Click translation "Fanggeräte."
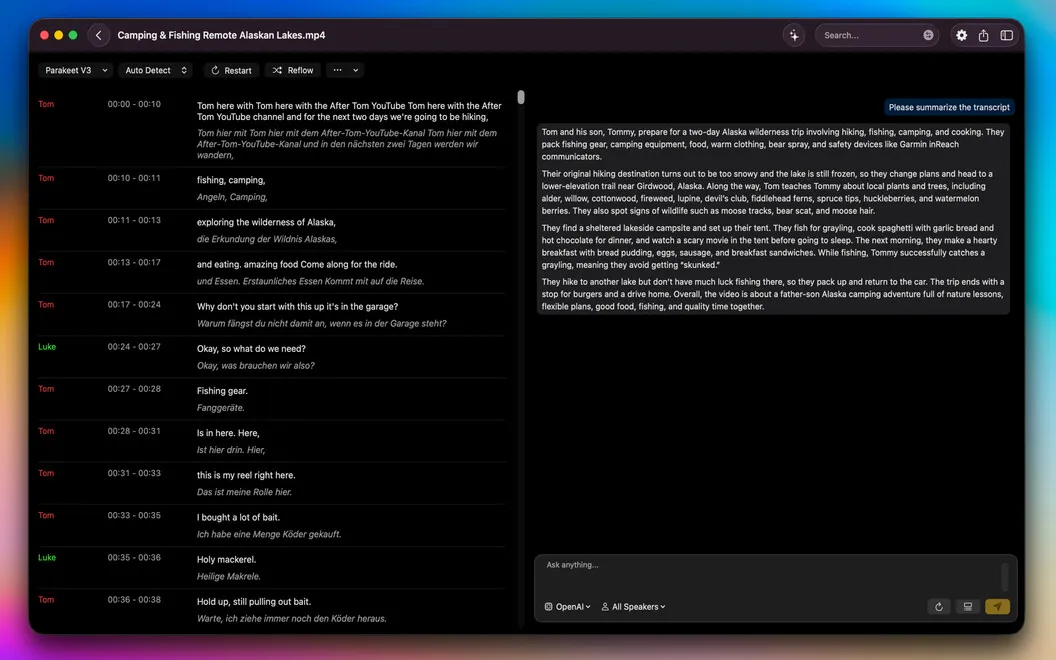The height and width of the screenshot is (660, 1056). pyautogui.click(x=220, y=408)
